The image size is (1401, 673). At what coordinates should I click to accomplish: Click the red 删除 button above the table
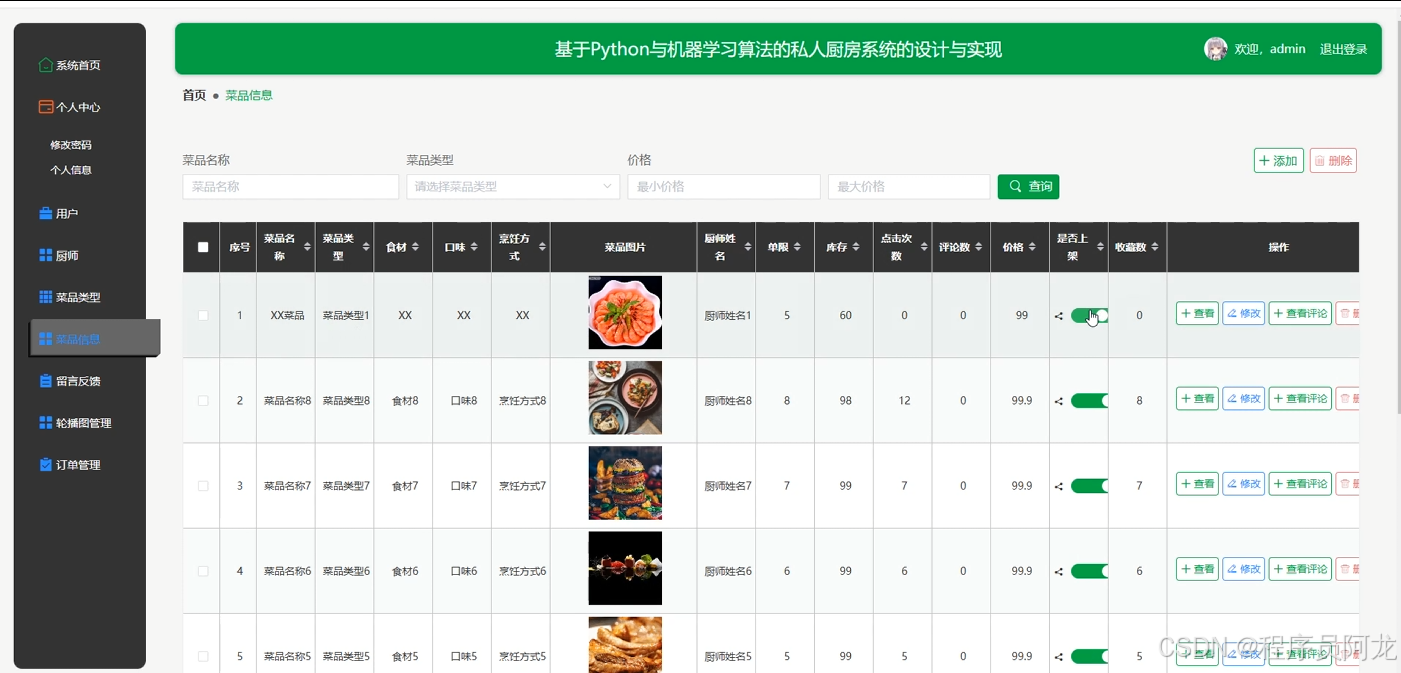1333,161
